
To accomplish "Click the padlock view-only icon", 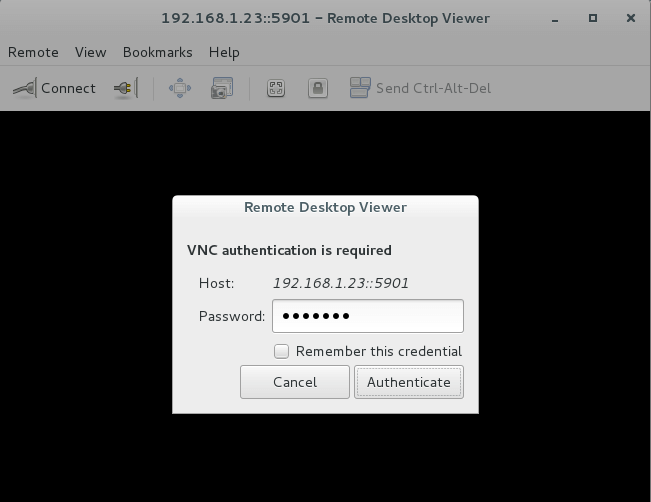I will [x=318, y=88].
